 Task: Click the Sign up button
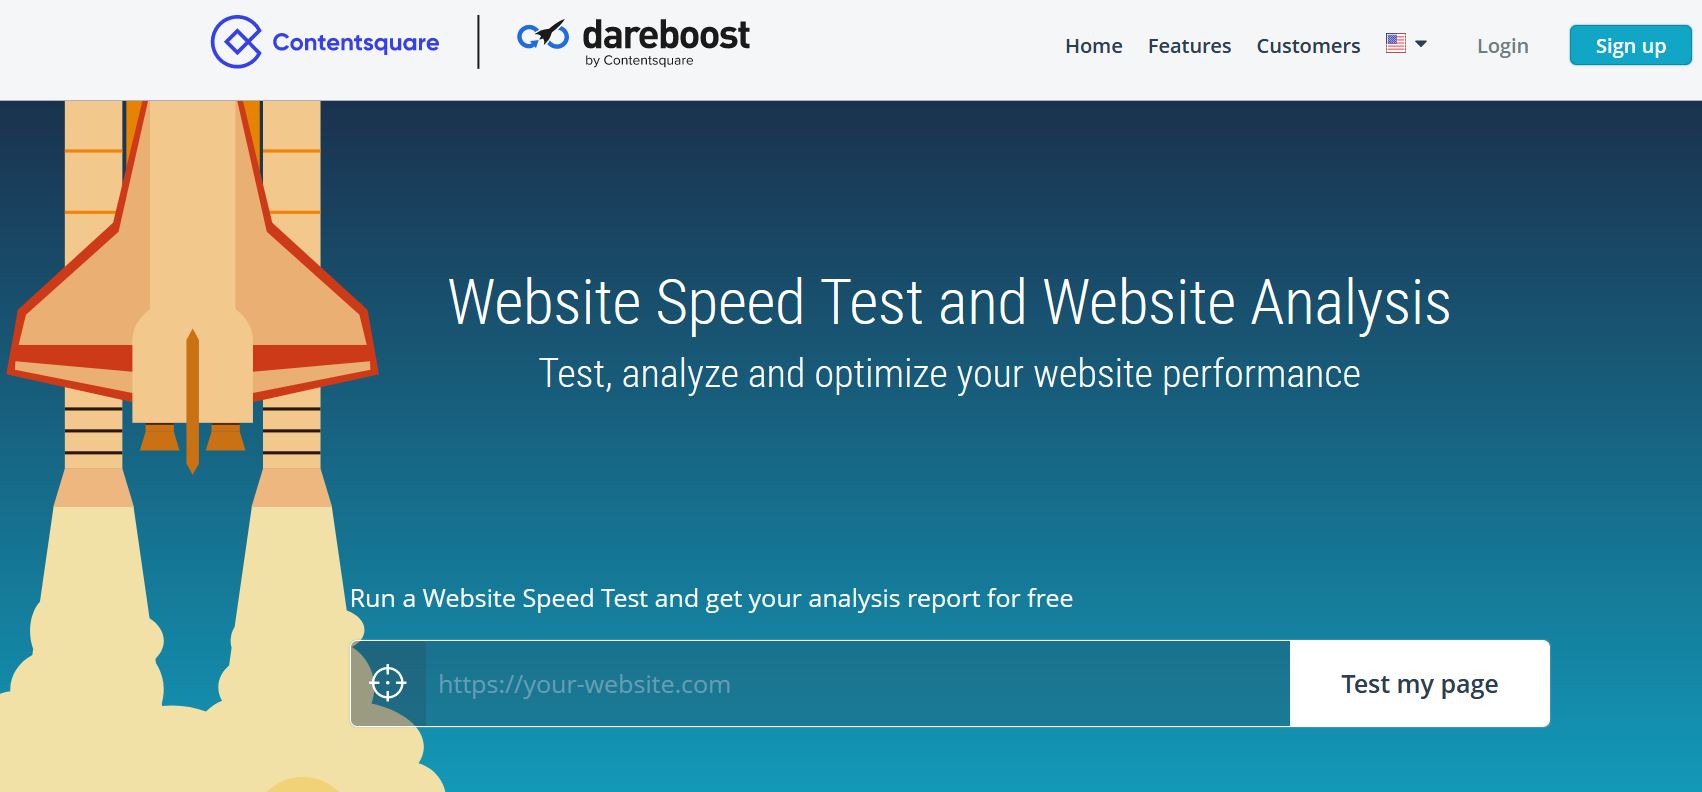(x=1630, y=45)
